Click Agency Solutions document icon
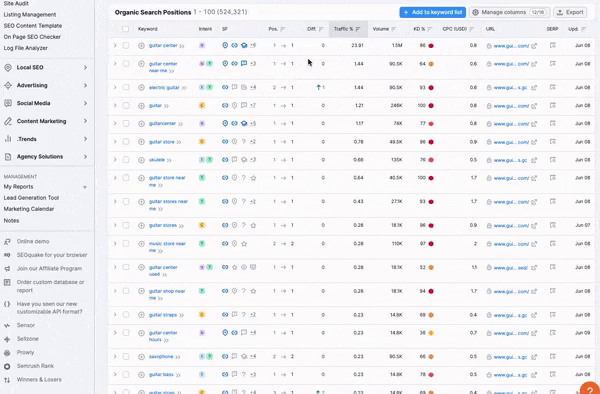The width and height of the screenshot is (600, 394). point(8,156)
